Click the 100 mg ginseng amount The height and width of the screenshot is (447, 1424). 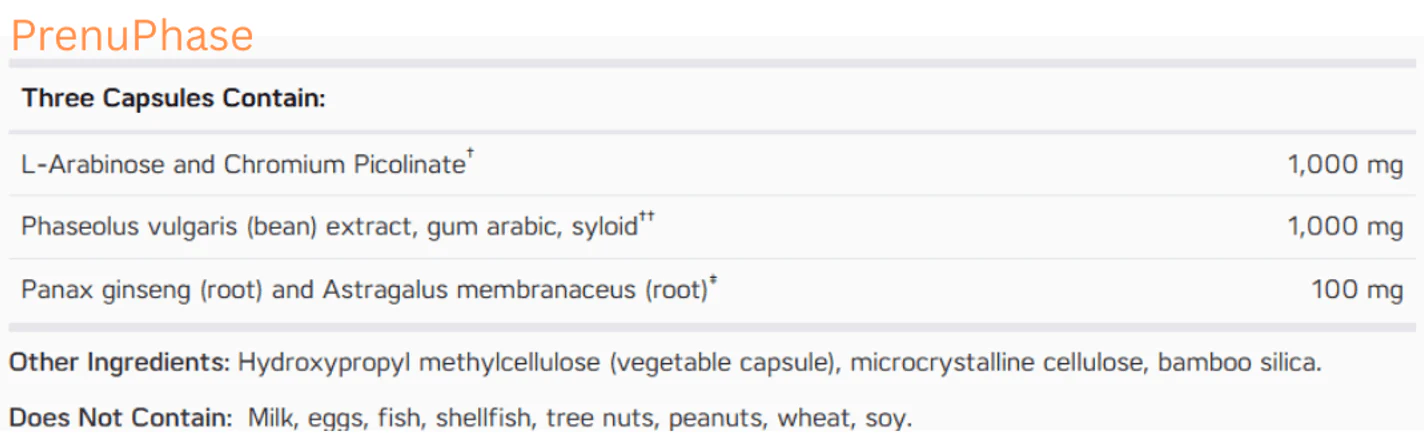tap(1357, 290)
